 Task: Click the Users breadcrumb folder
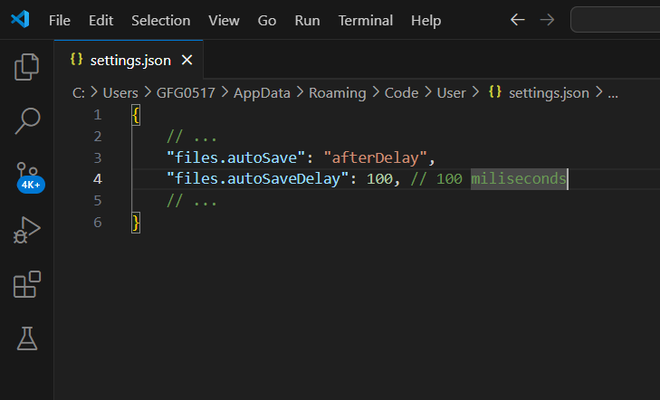(120, 92)
